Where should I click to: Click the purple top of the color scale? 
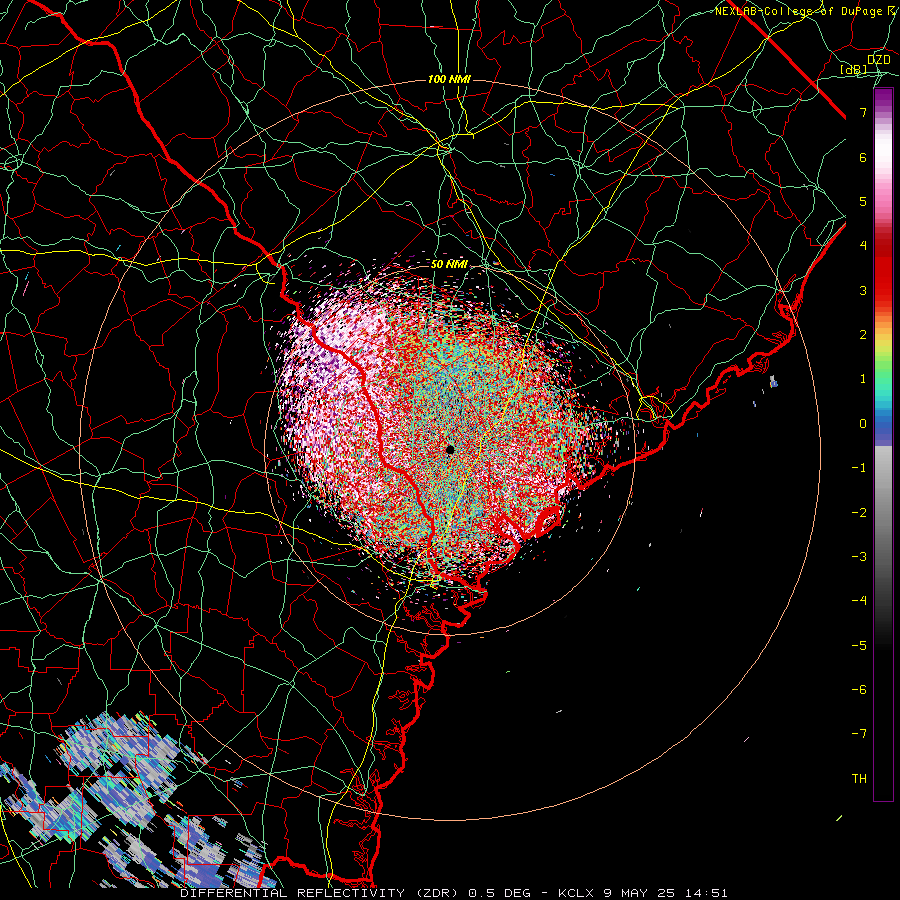coord(883,98)
